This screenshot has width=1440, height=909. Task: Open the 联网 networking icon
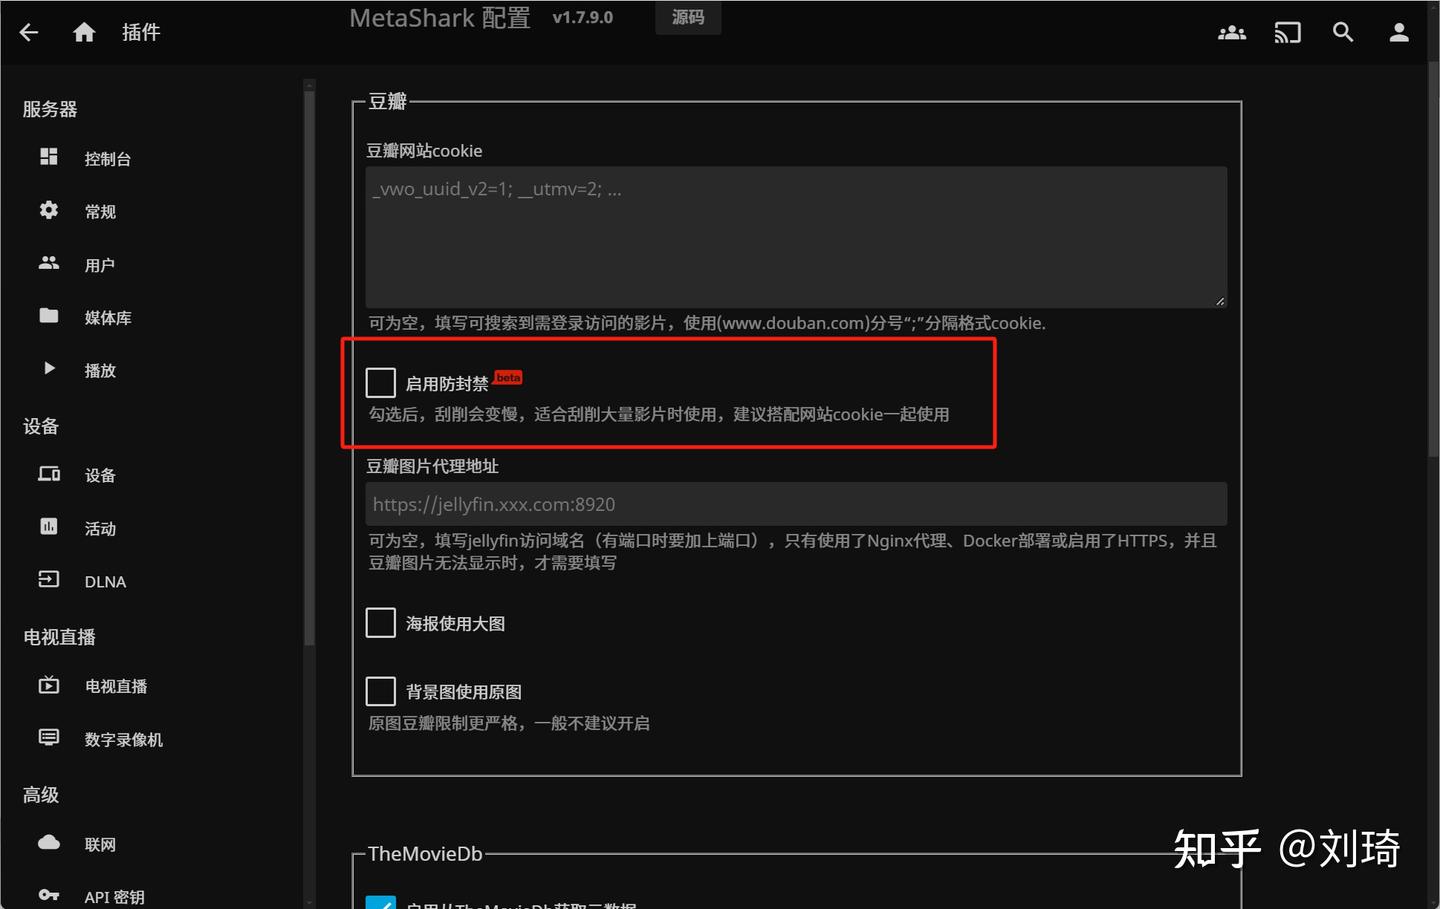click(x=48, y=843)
